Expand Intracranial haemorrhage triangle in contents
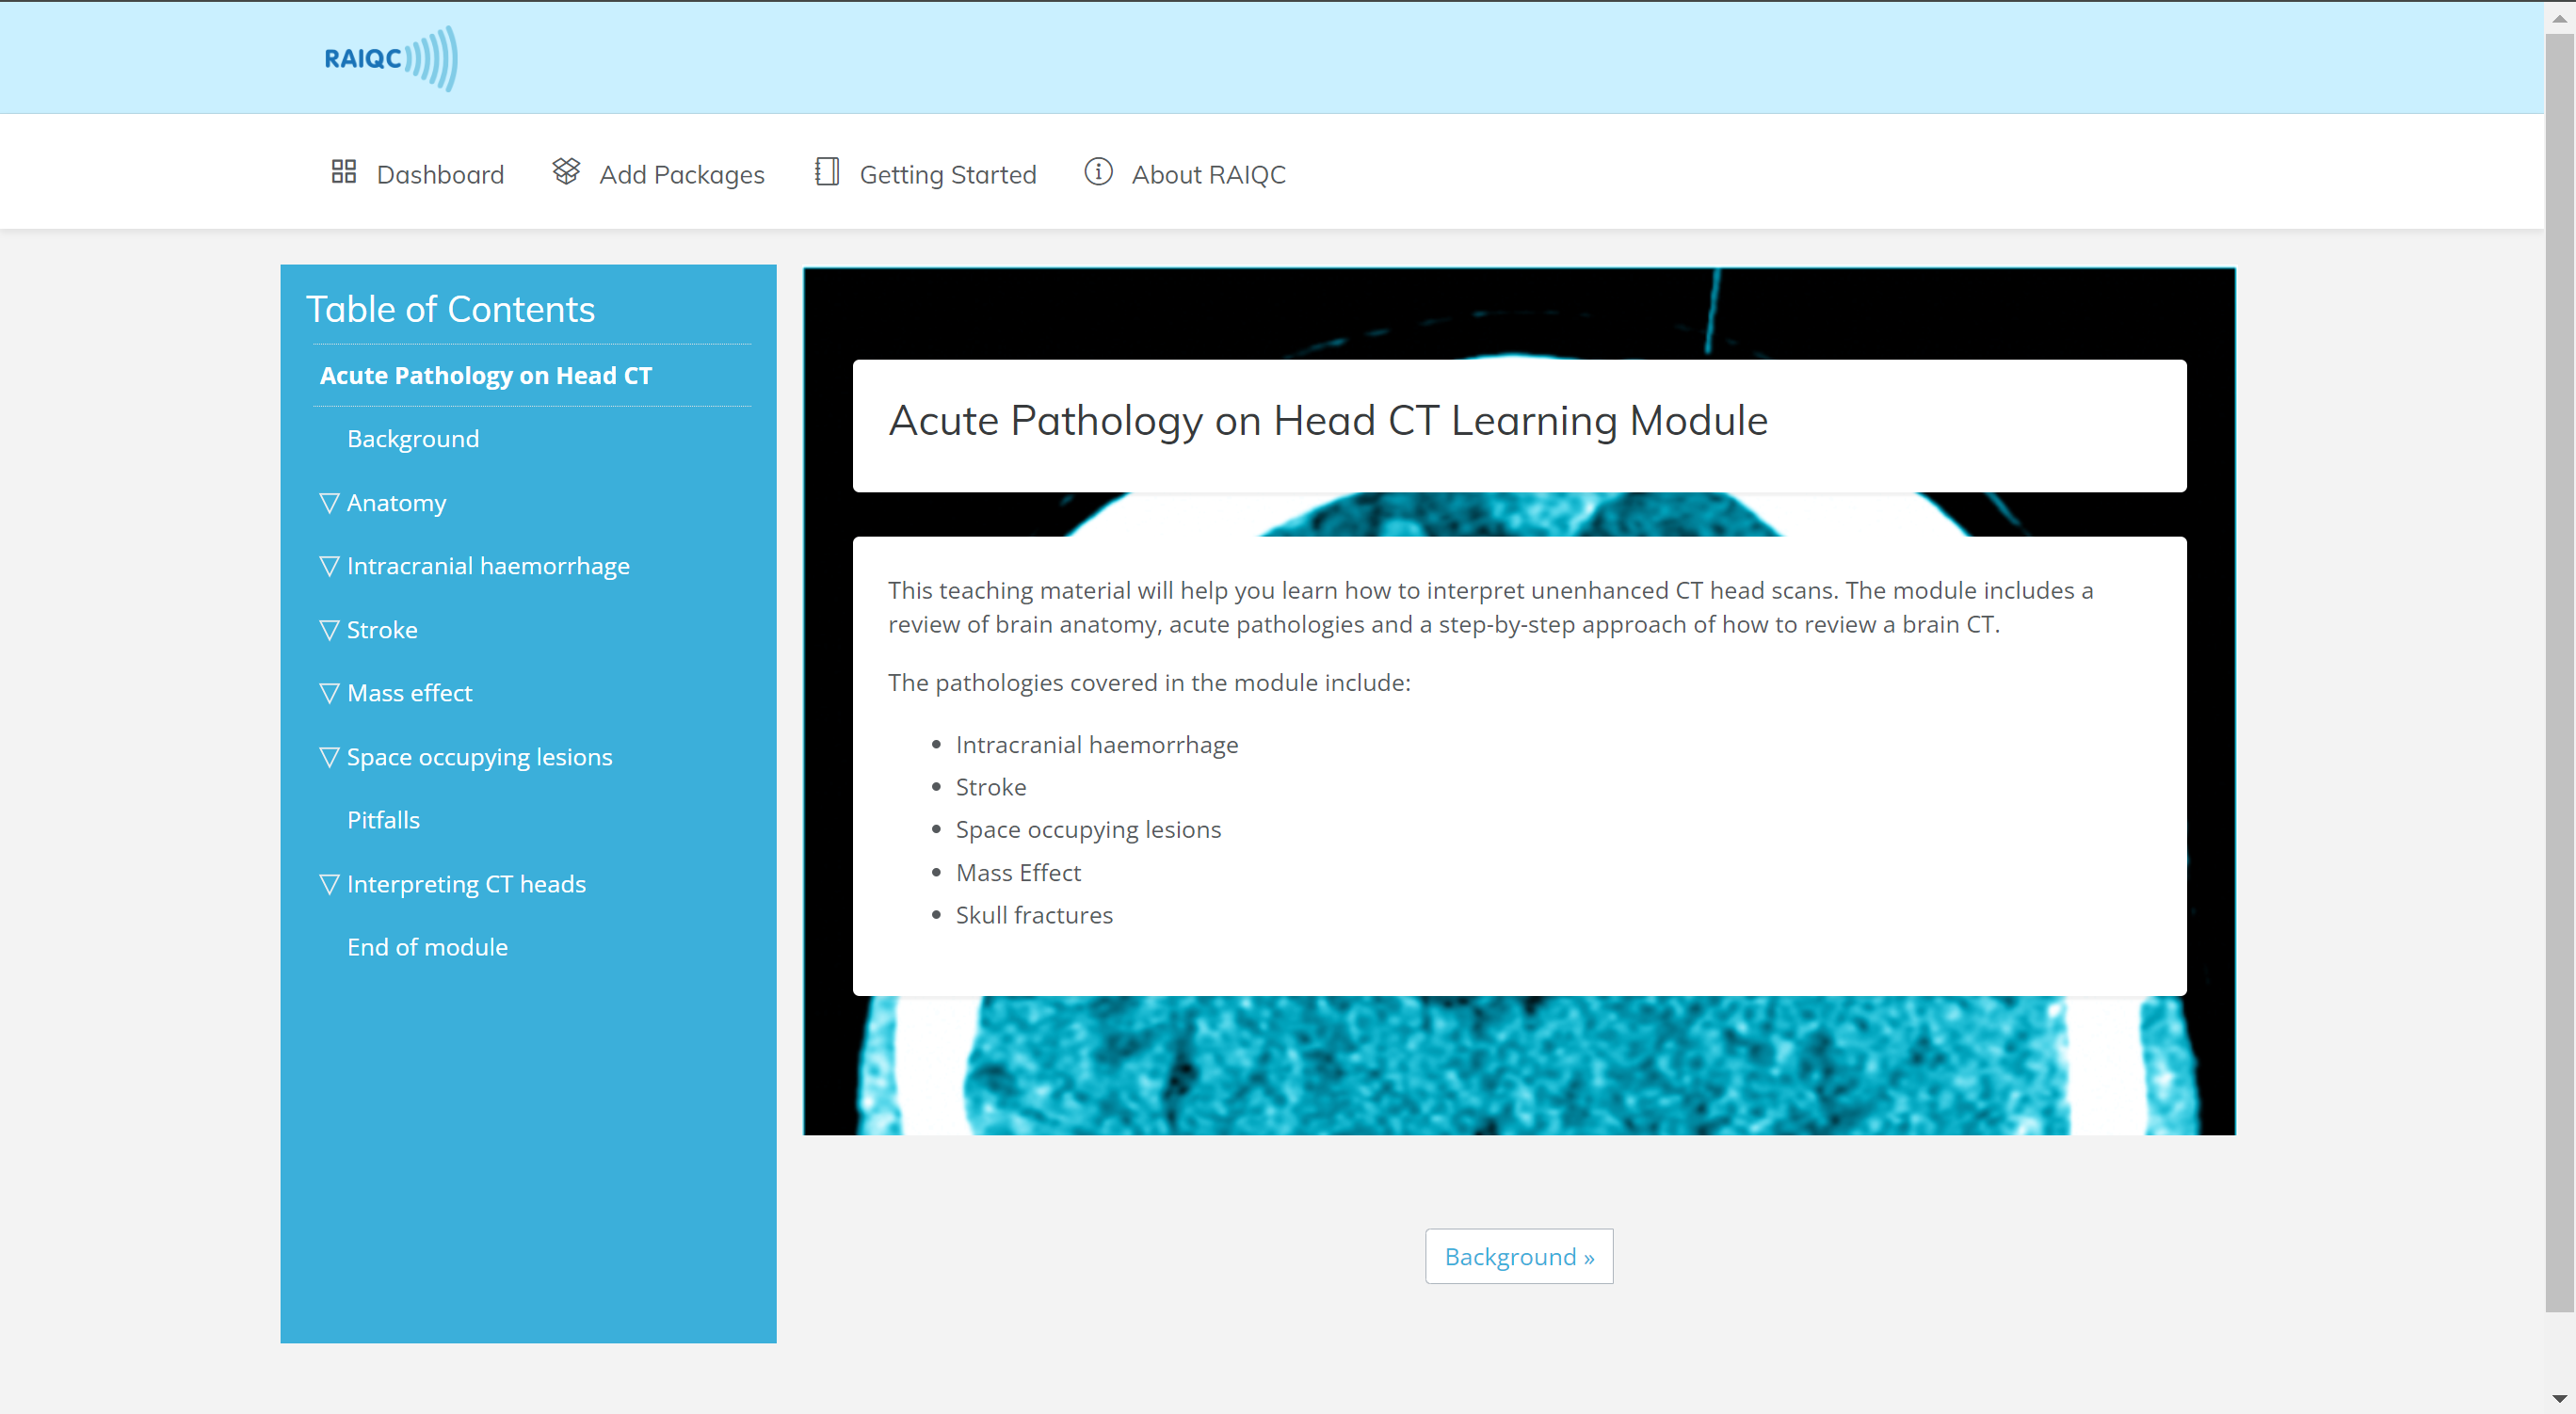 329,566
